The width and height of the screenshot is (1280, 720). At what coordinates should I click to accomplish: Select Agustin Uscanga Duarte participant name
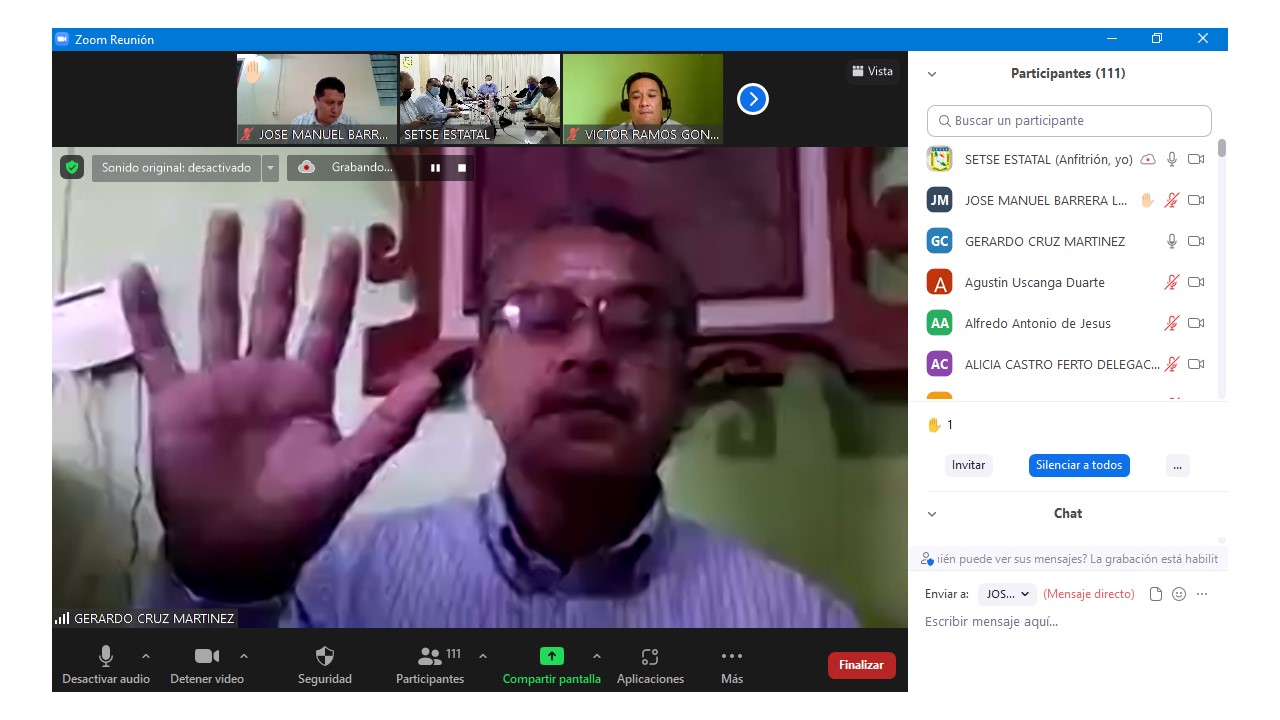pos(1034,282)
